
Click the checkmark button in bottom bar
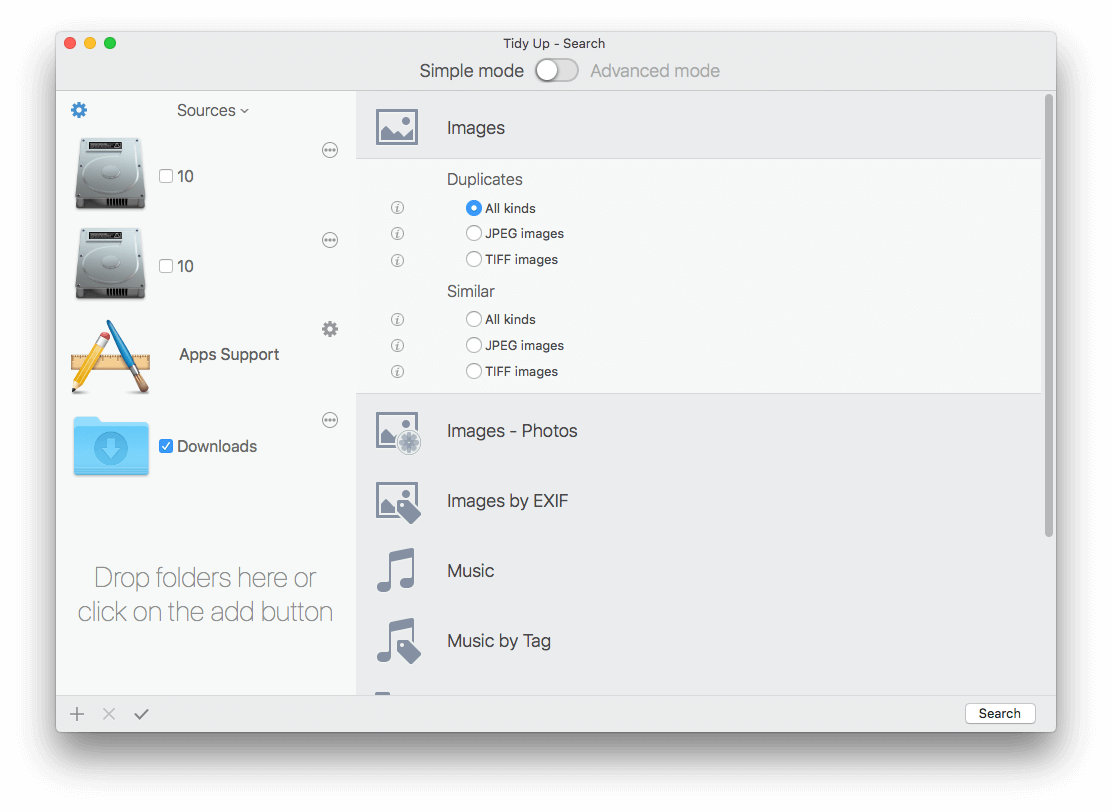(x=141, y=714)
